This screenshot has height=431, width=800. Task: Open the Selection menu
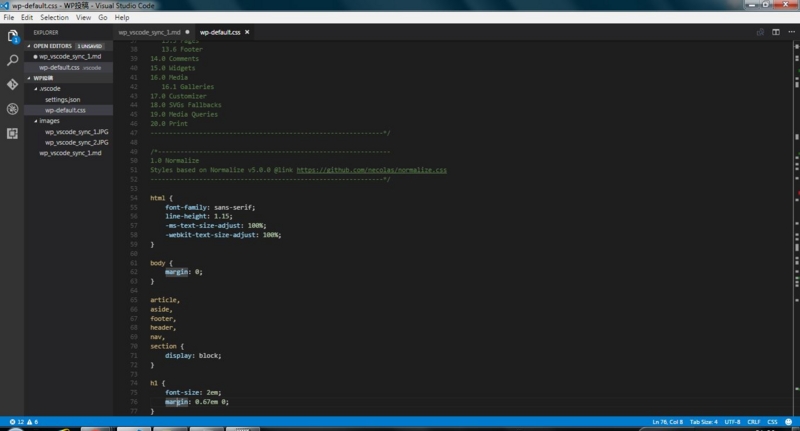[54, 17]
